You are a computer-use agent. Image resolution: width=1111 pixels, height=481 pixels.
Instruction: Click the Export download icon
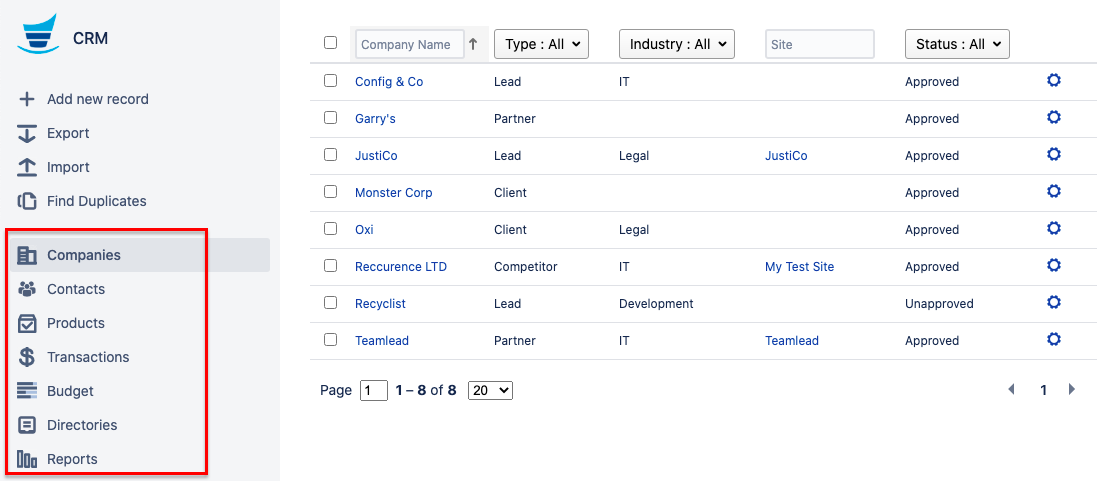pos(27,133)
